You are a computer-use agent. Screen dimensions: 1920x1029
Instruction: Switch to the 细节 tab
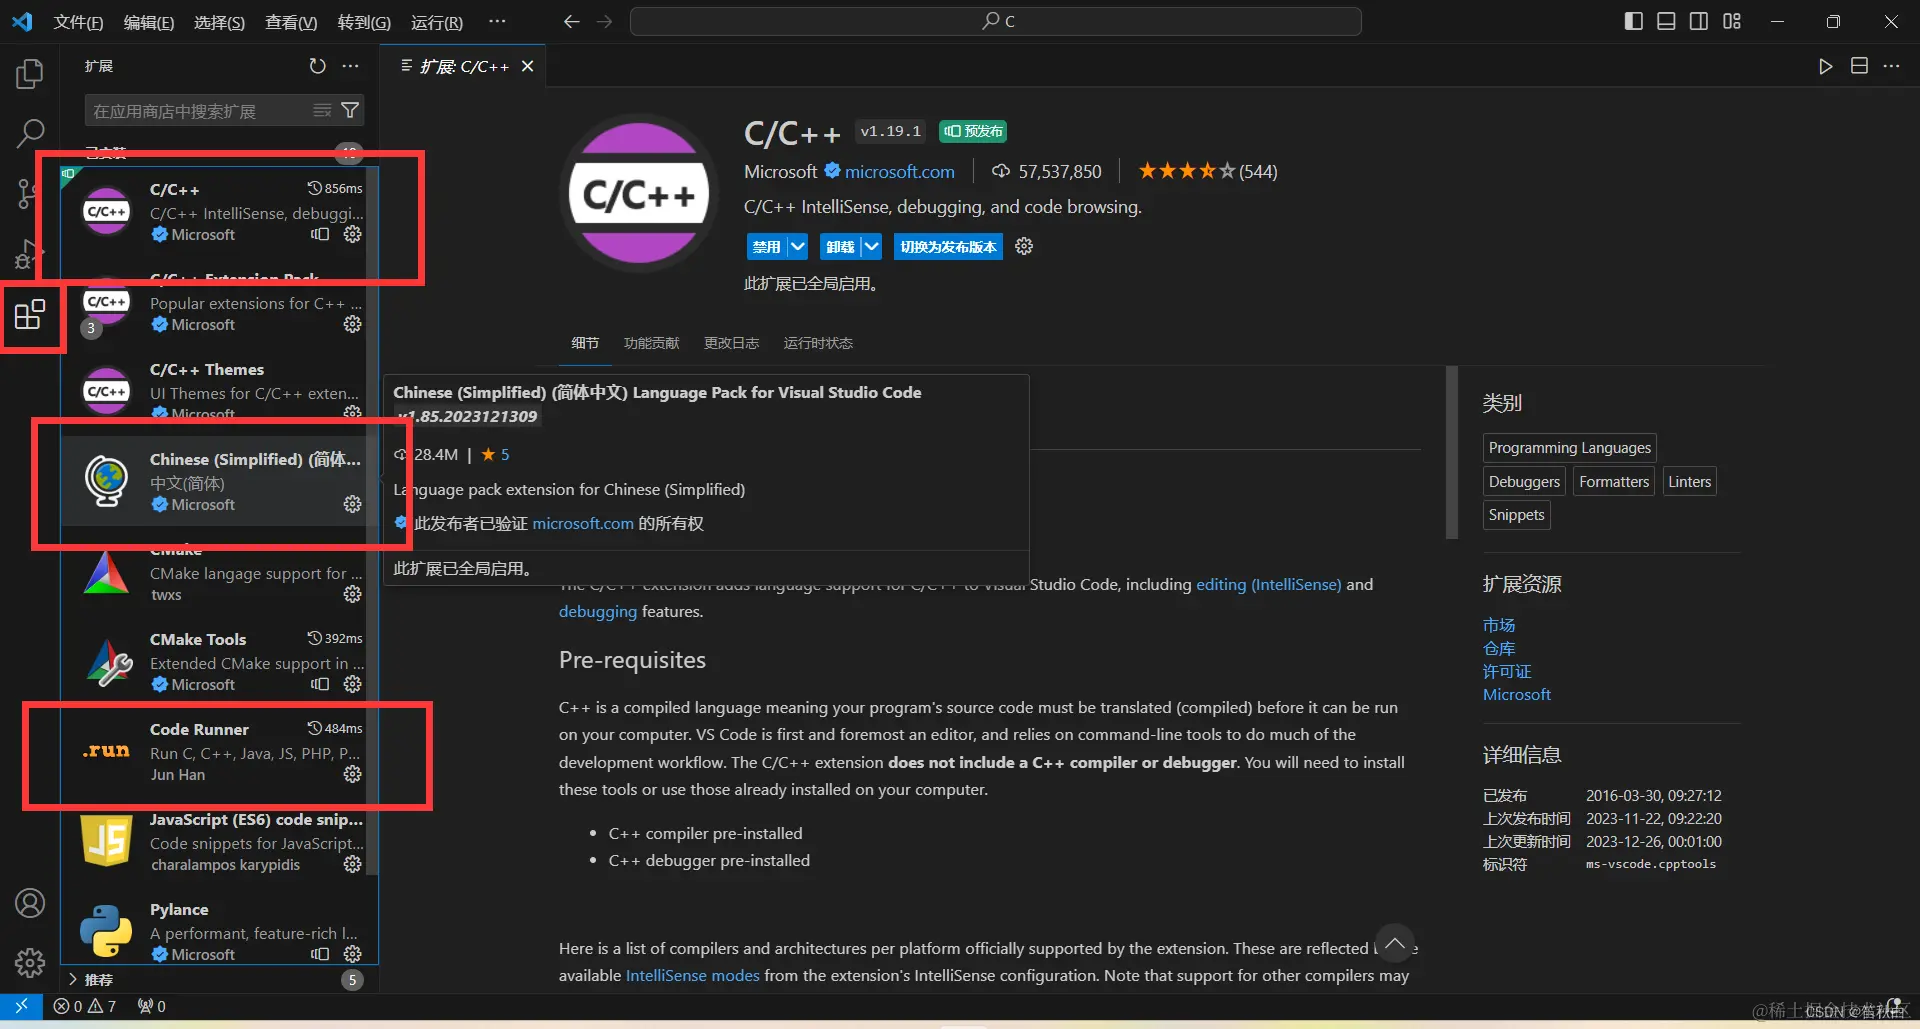point(585,343)
